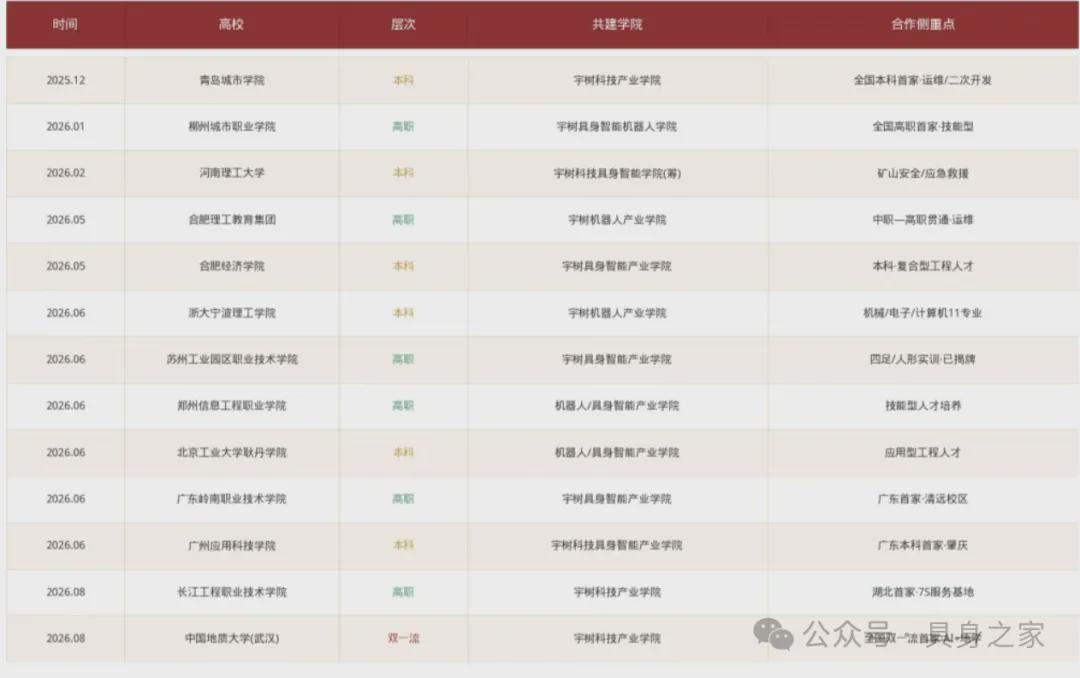
Task: Select the 柳州城市职业学院 cell
Action: coord(231,127)
